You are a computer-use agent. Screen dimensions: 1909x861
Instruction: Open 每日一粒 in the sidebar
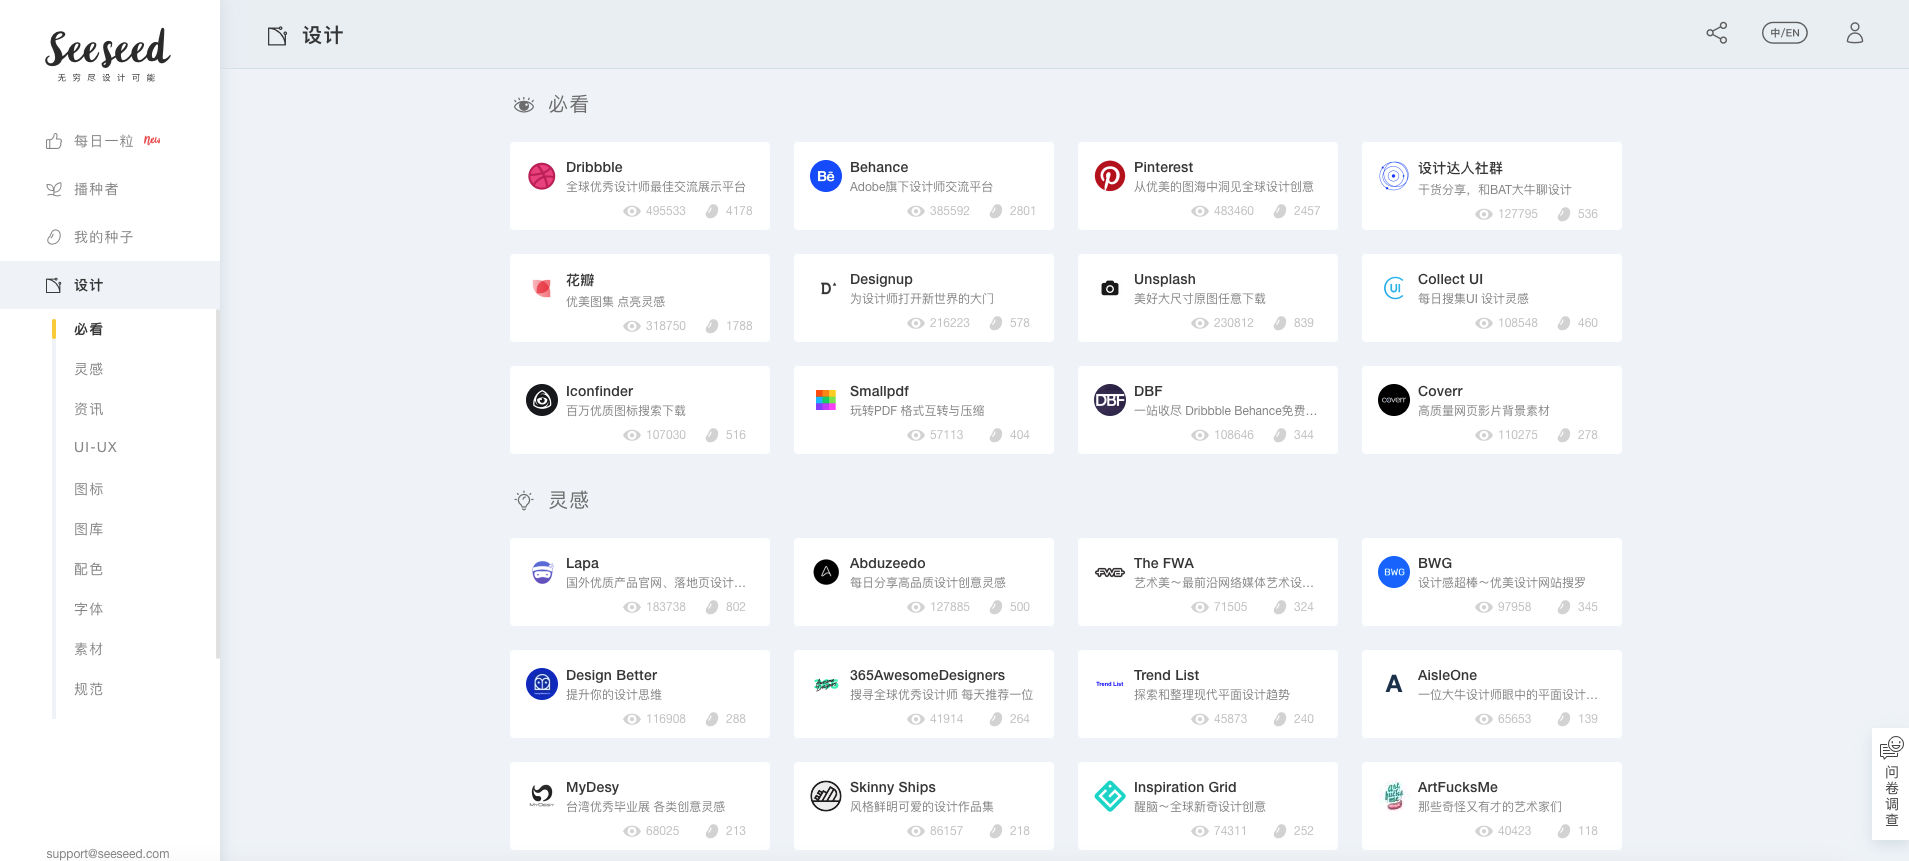point(103,141)
